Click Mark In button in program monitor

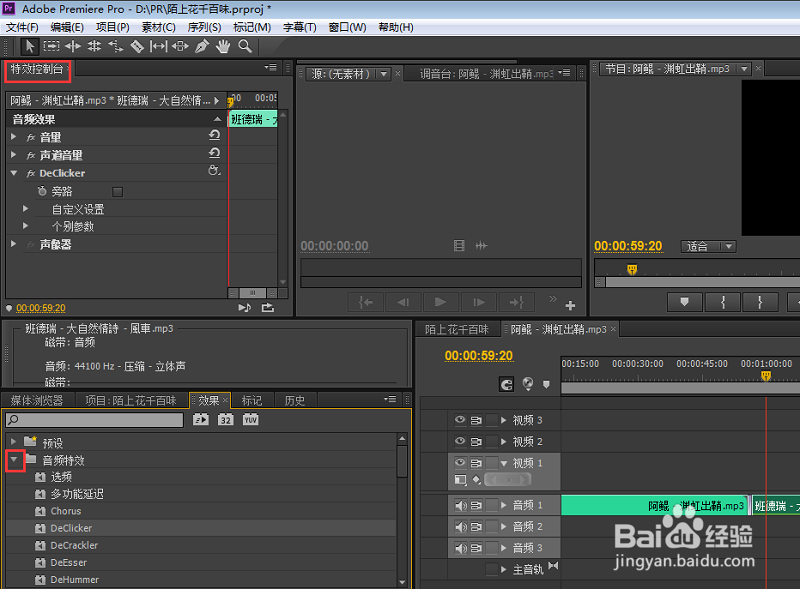tap(722, 302)
